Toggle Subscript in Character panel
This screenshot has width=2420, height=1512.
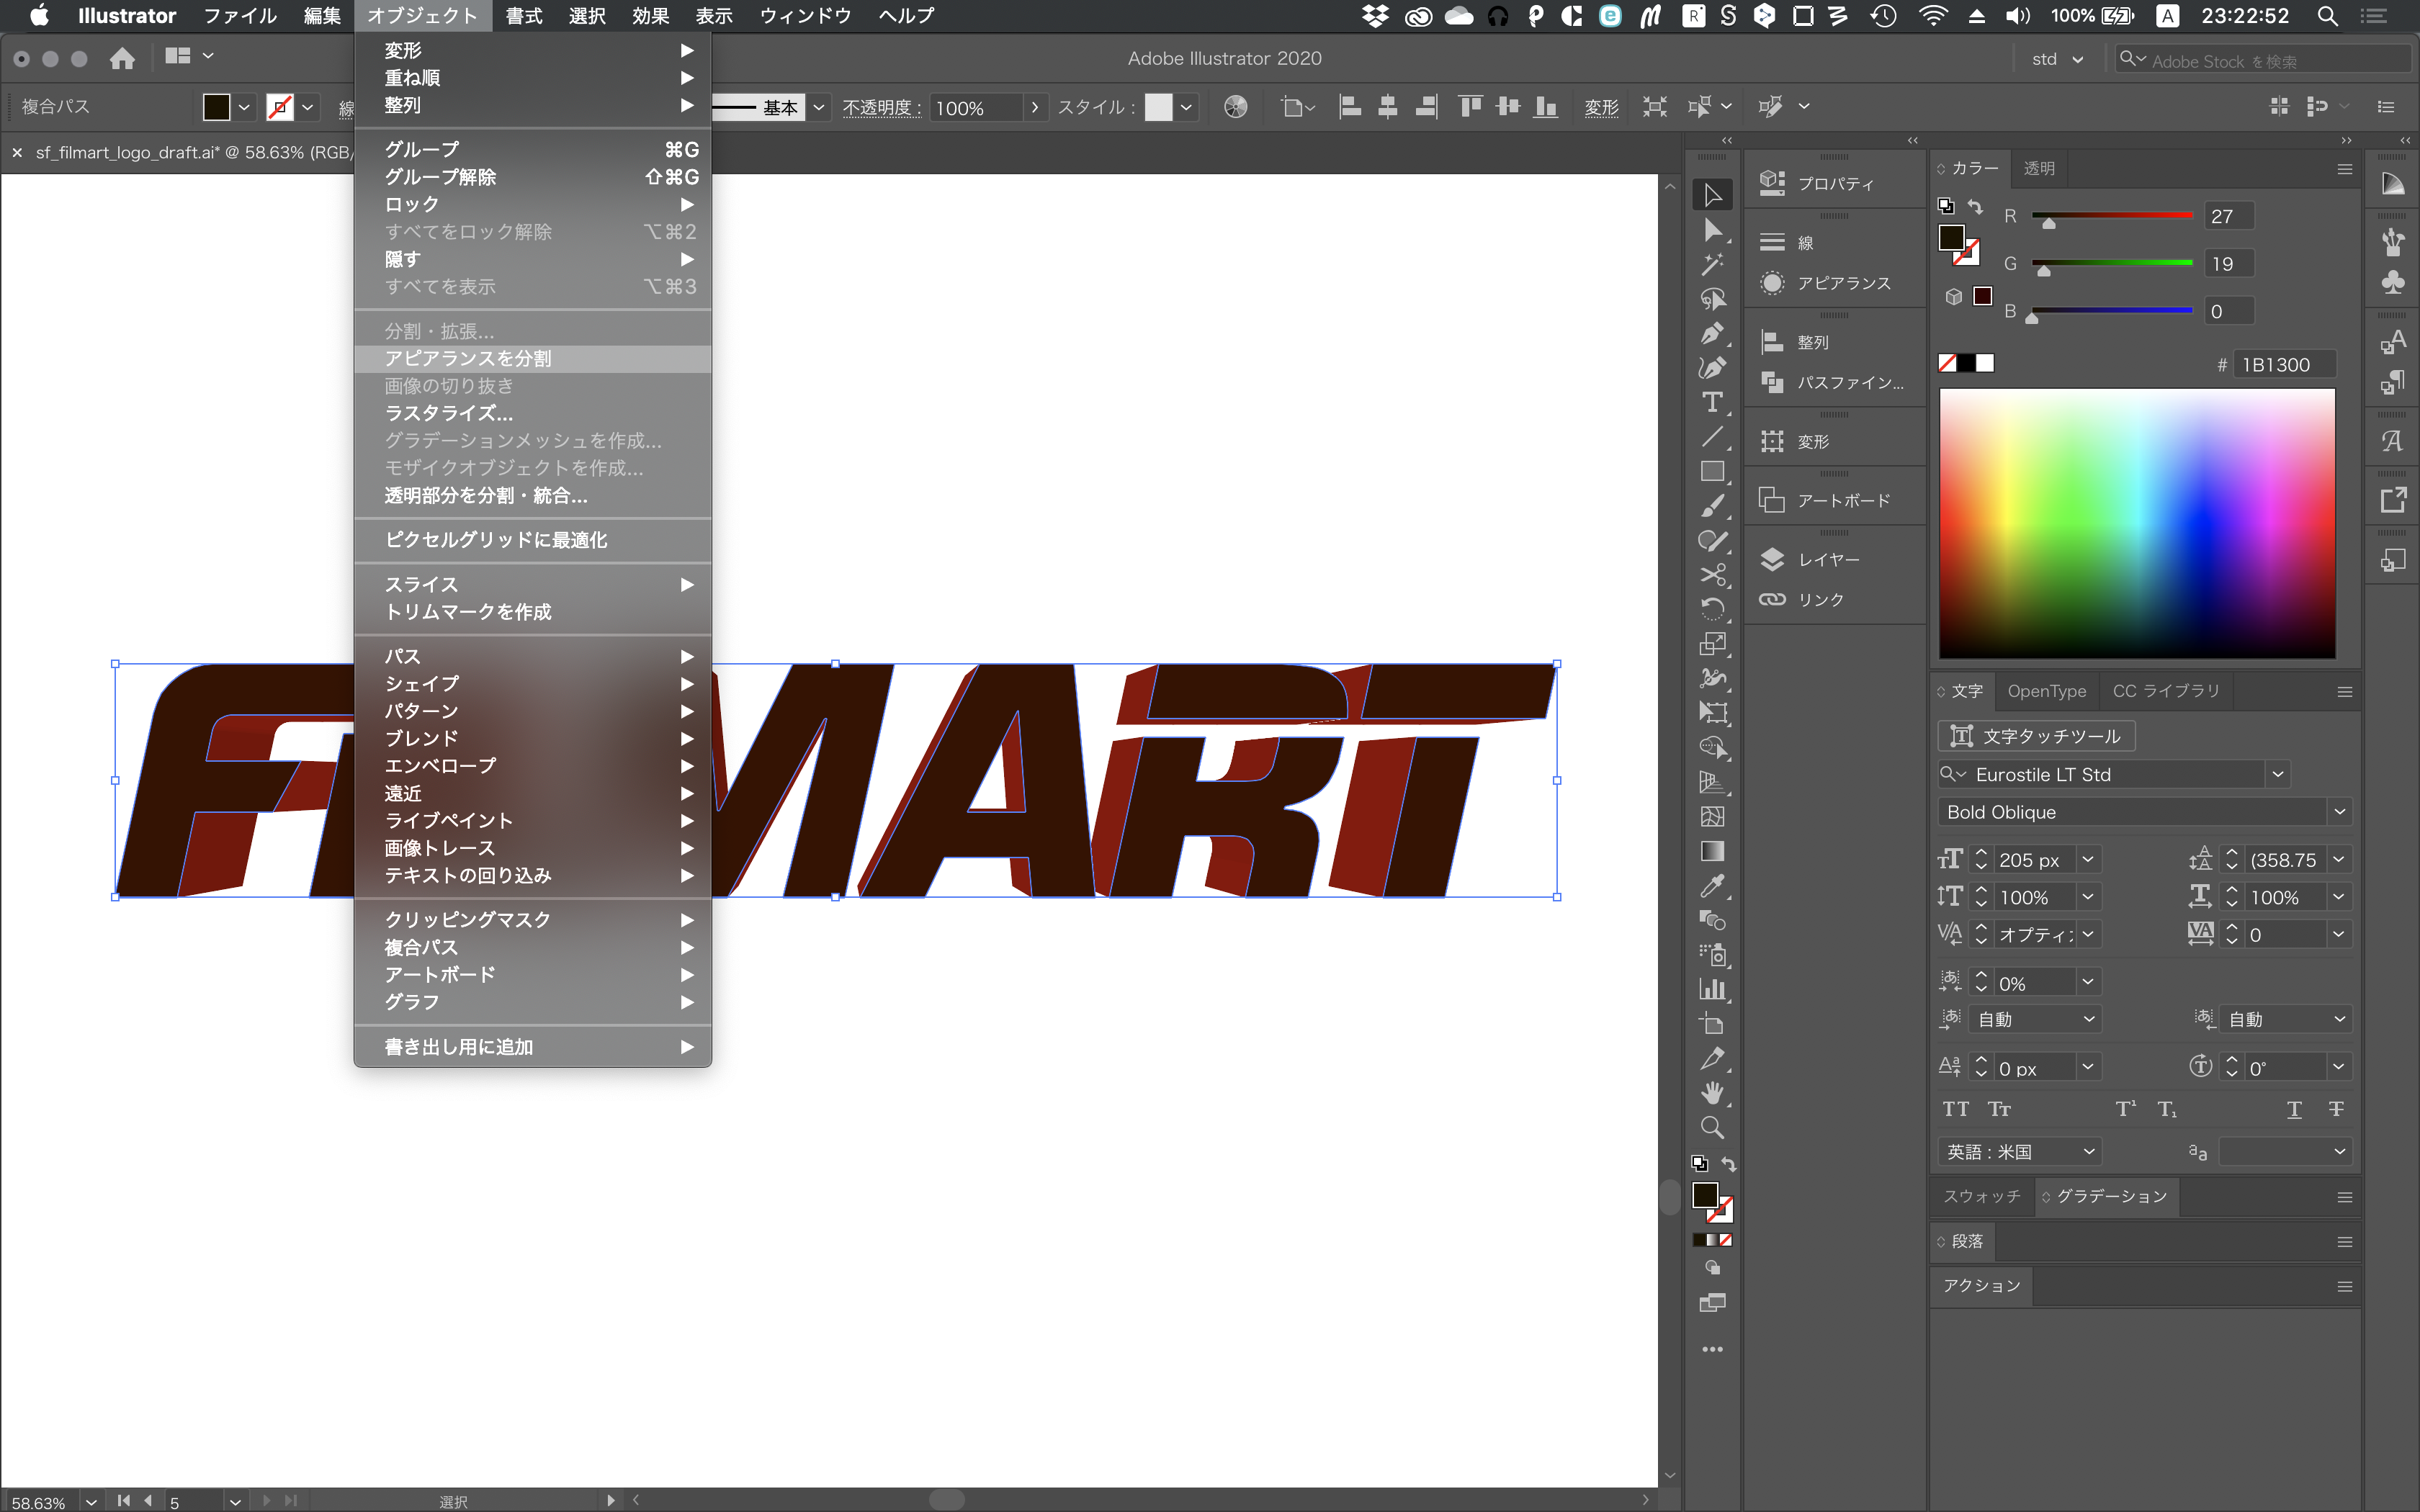coord(2166,1109)
